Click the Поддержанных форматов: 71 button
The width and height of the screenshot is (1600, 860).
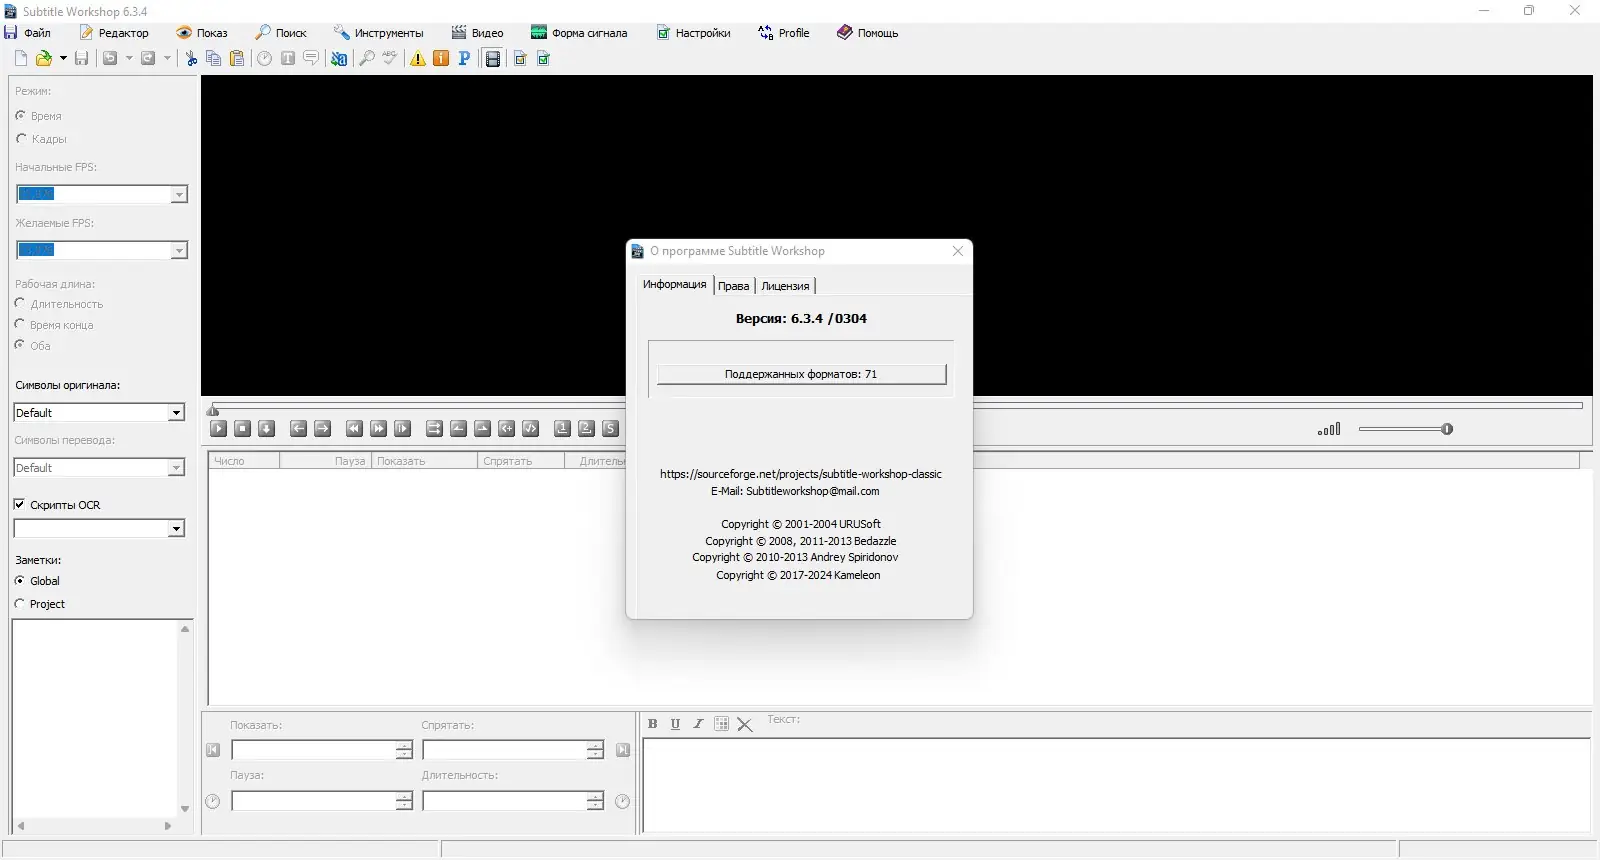(801, 374)
